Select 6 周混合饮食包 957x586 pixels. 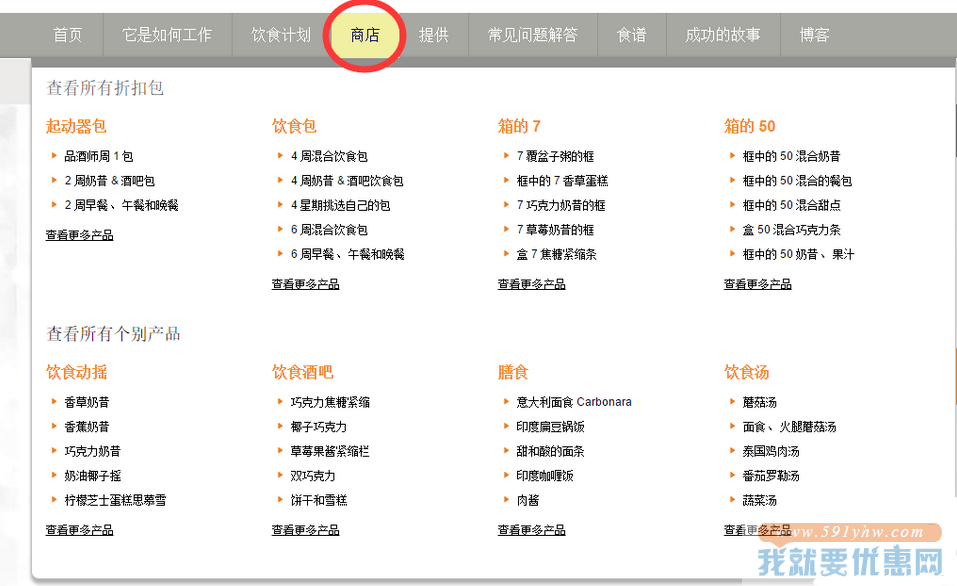(329, 230)
